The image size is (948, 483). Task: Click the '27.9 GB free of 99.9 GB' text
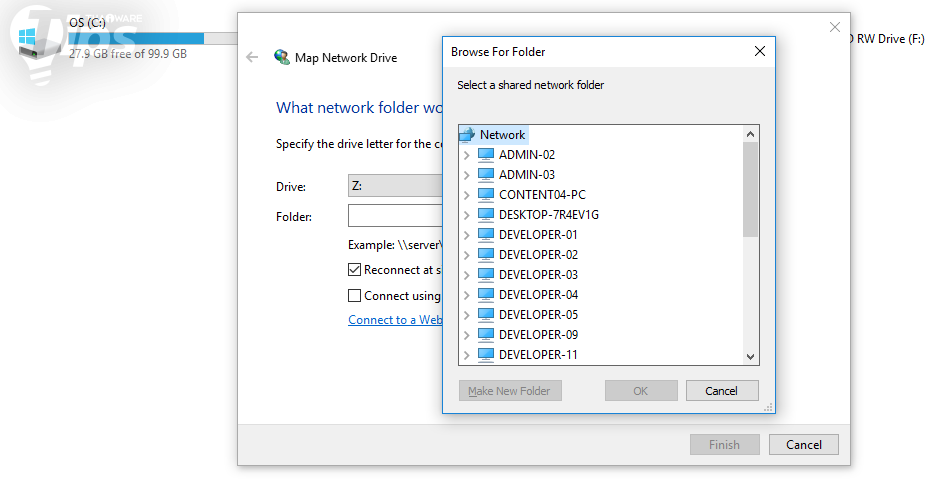(x=128, y=54)
